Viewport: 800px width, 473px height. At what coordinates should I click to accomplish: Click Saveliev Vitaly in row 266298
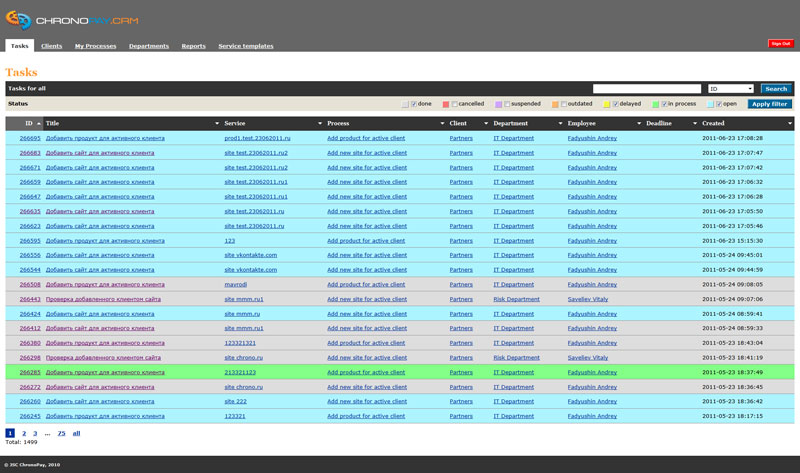click(x=588, y=358)
